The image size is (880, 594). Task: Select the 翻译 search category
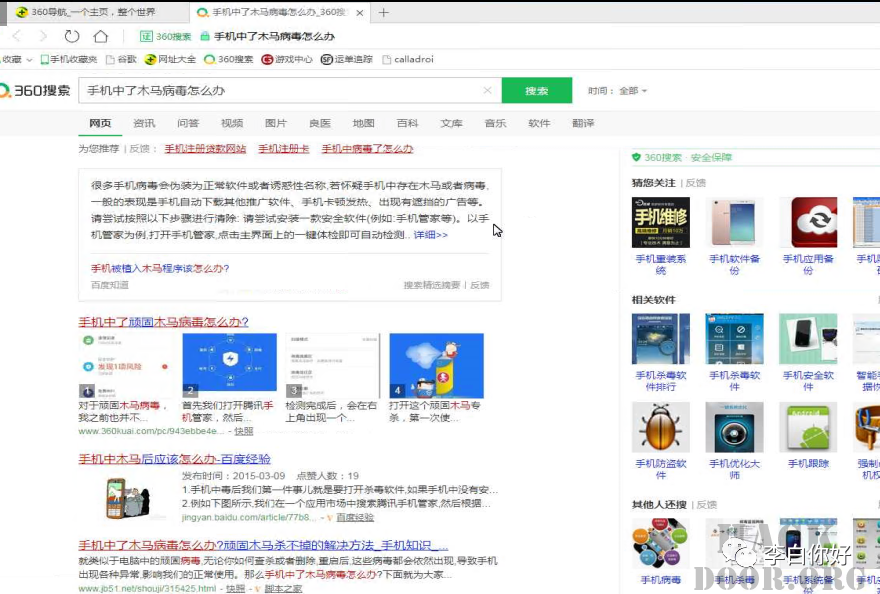(x=583, y=123)
